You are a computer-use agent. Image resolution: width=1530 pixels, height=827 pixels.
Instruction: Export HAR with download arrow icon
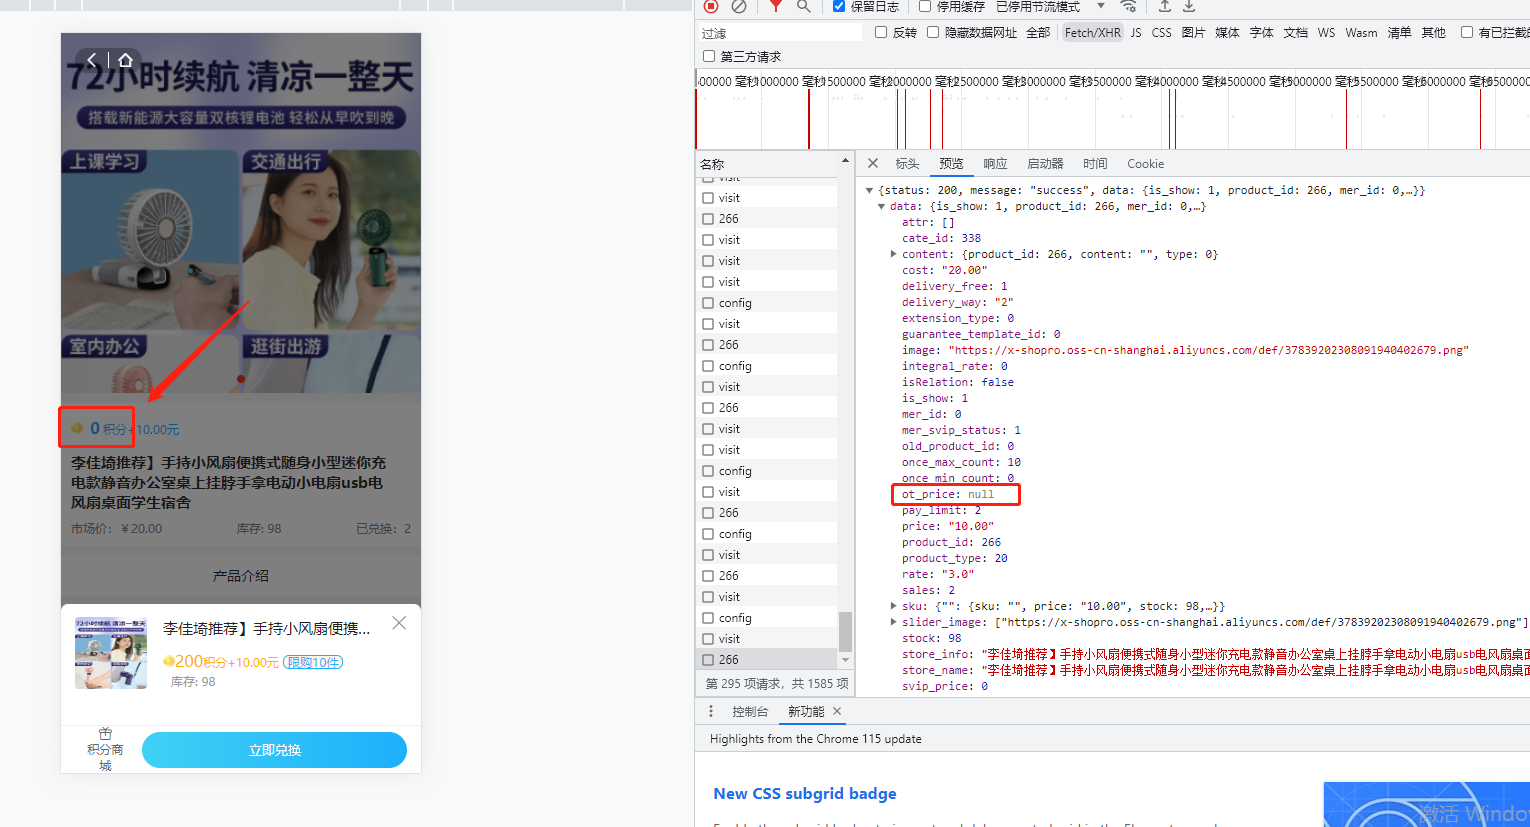point(1189,6)
